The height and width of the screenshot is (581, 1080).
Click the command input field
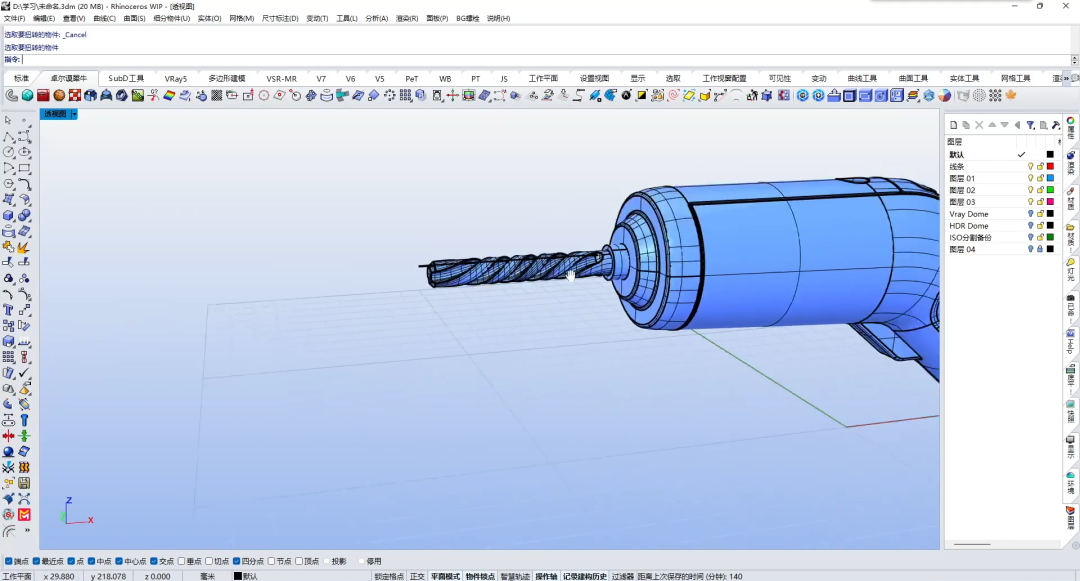[546, 60]
